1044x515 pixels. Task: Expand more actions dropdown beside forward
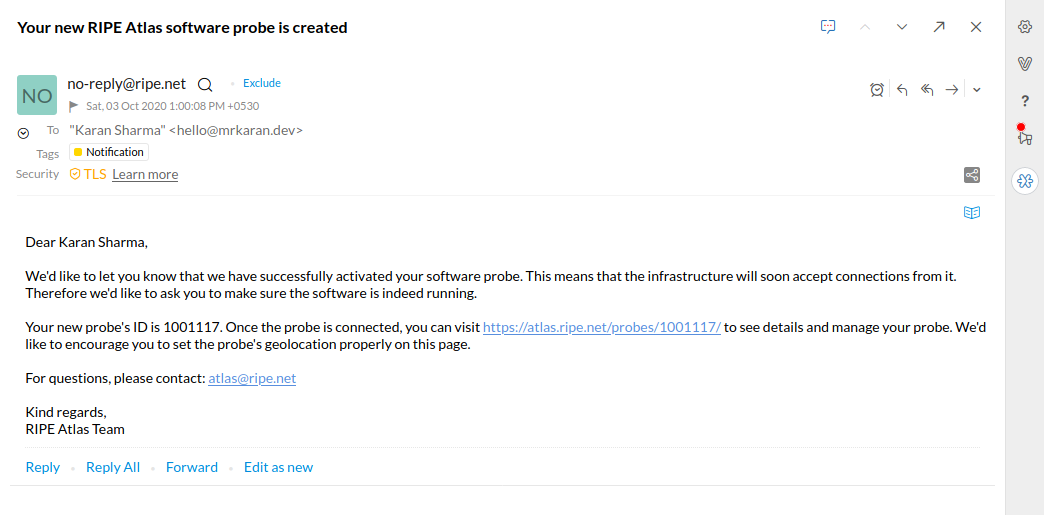pos(976,90)
